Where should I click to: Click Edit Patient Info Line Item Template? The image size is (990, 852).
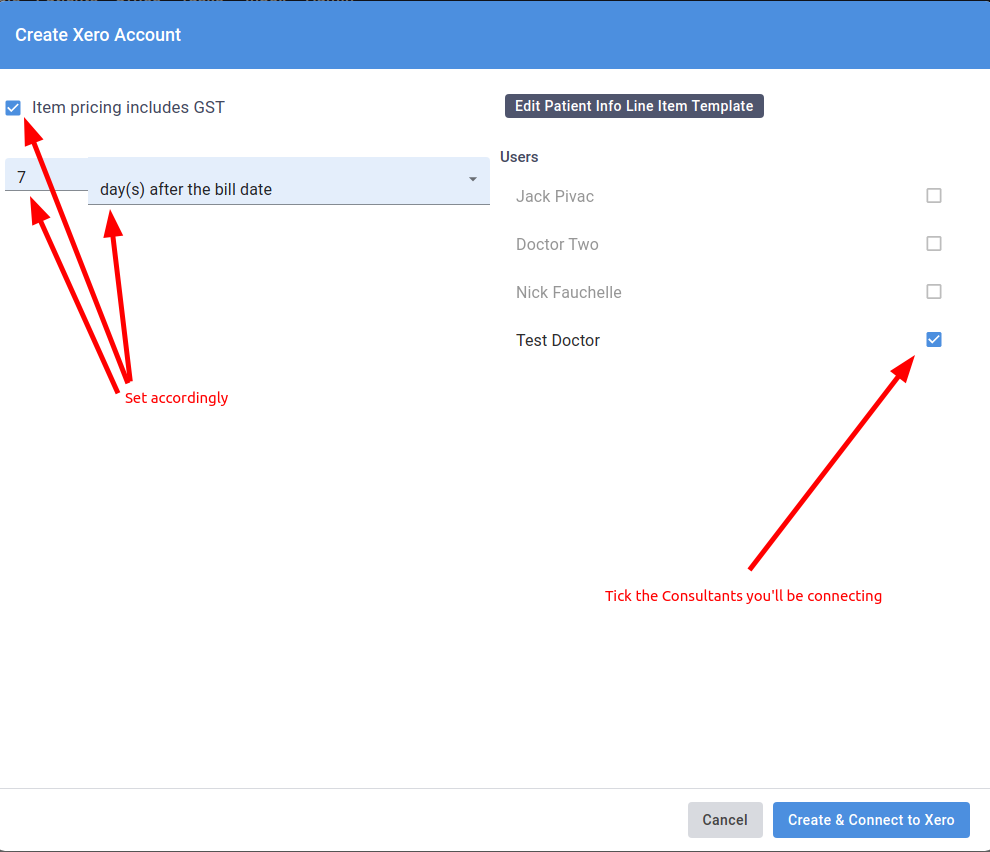(634, 105)
